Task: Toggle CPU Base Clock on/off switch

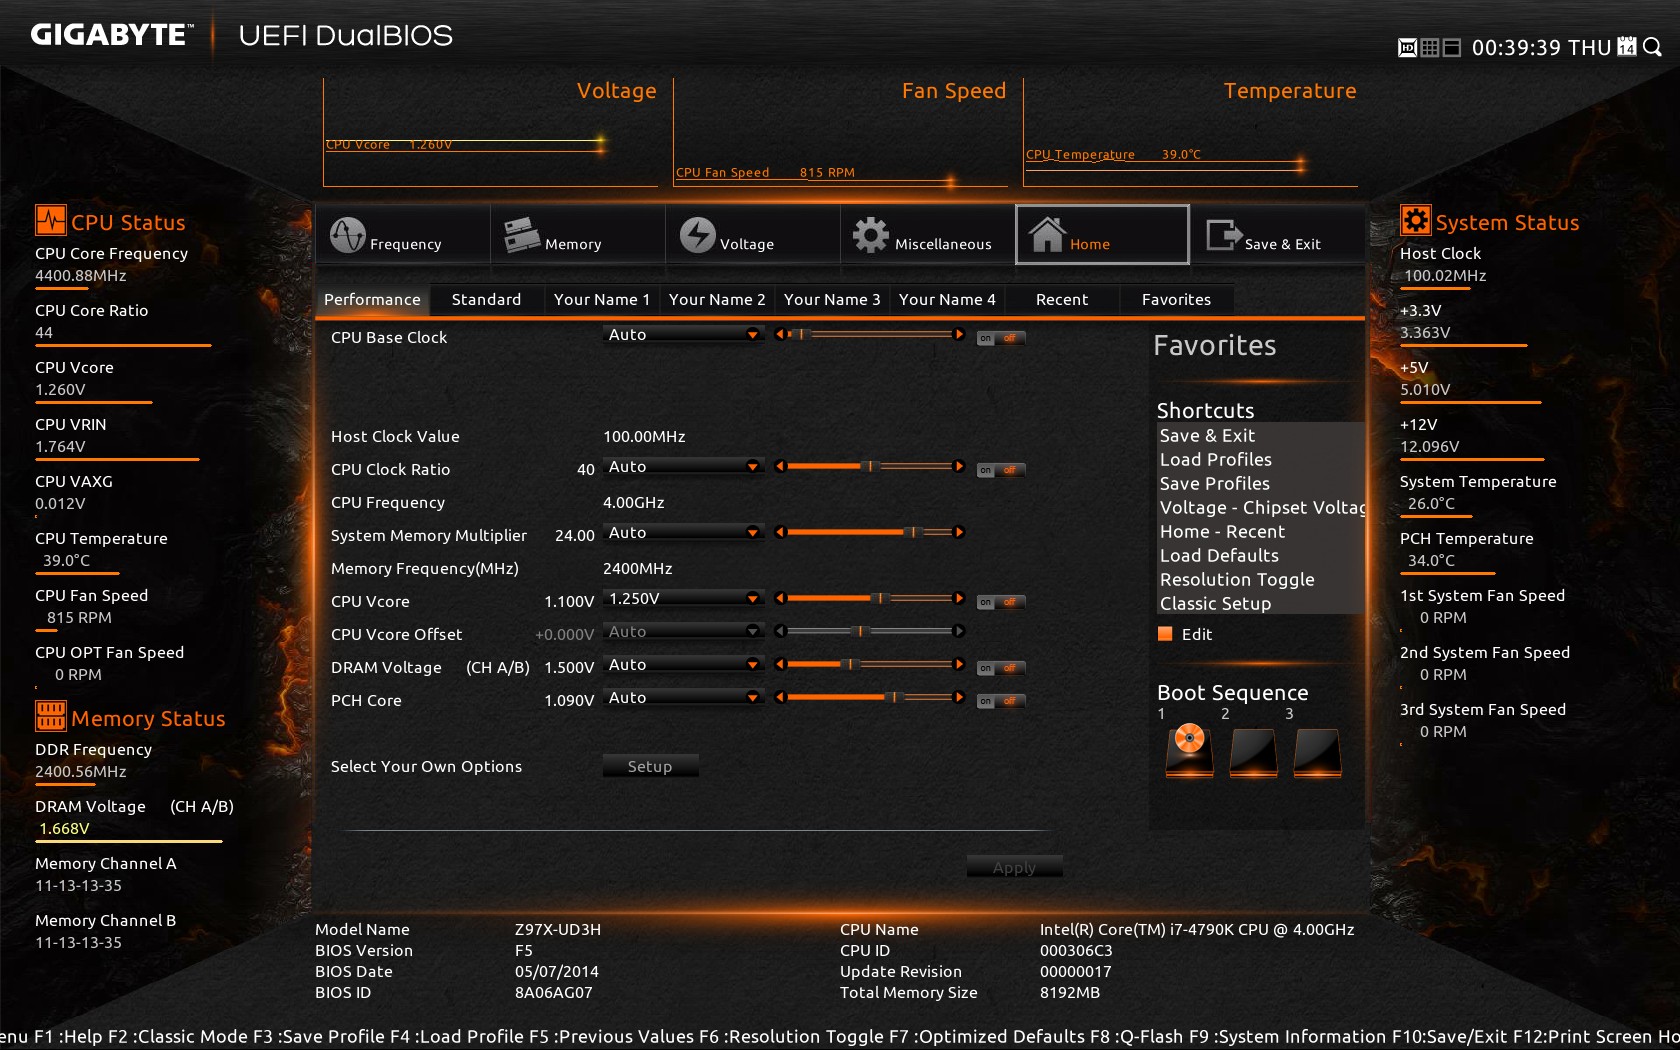Action: [x=1001, y=338]
